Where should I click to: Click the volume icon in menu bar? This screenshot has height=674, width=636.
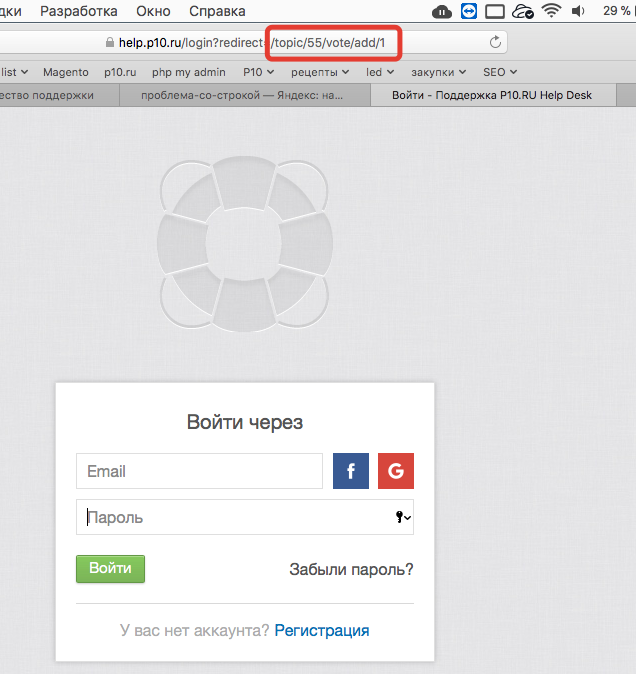coord(579,12)
